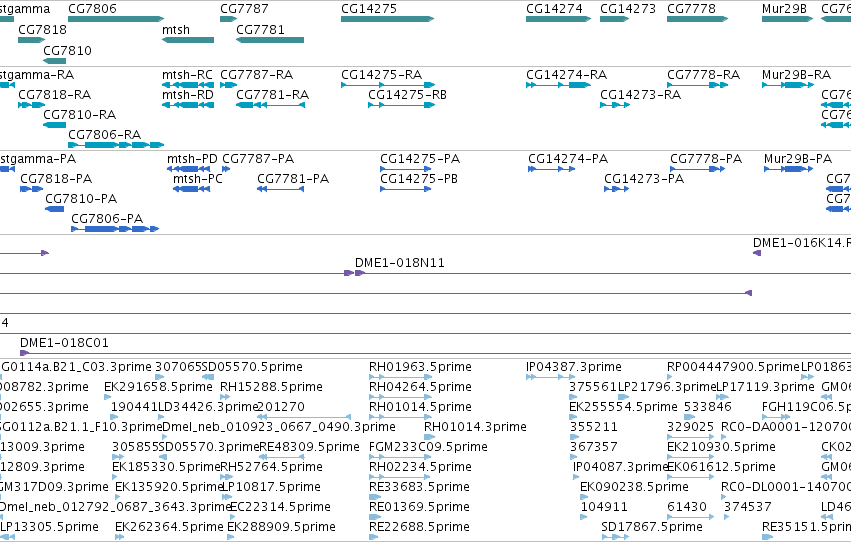
Task: Click the CG14275-PB protein
Action: (x=406, y=189)
